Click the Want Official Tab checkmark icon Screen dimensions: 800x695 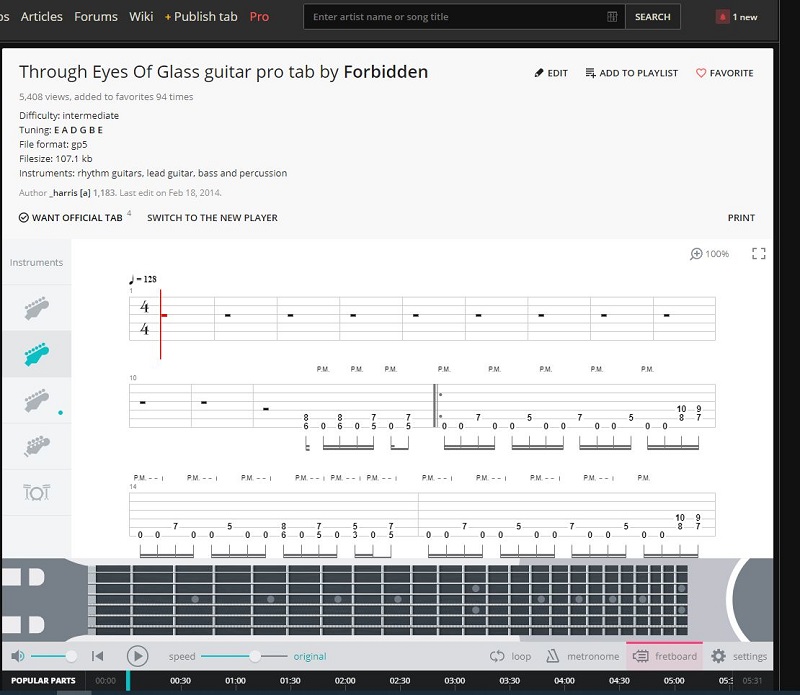[x=23, y=217]
